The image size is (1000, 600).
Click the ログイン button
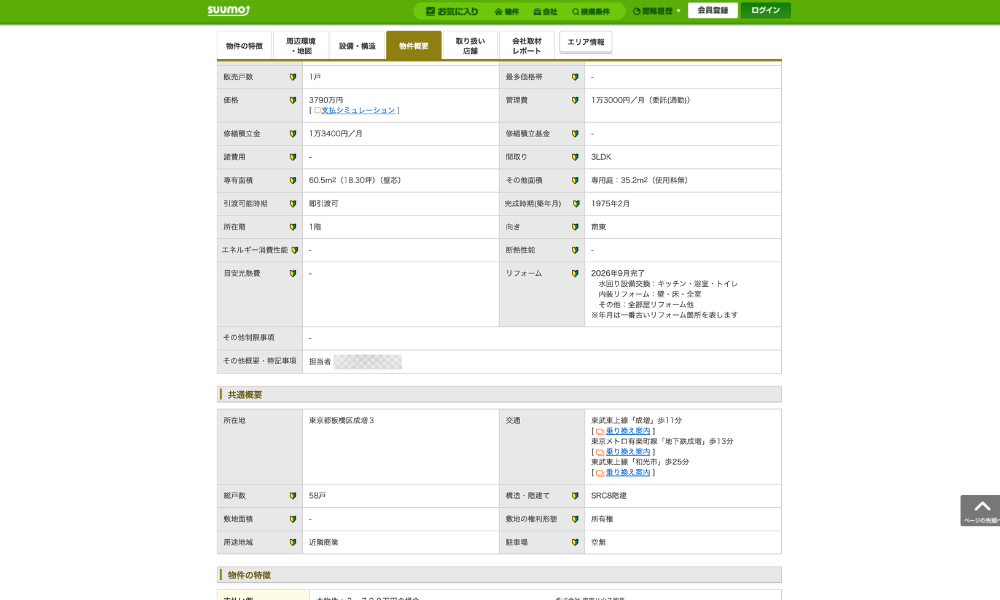pos(765,10)
